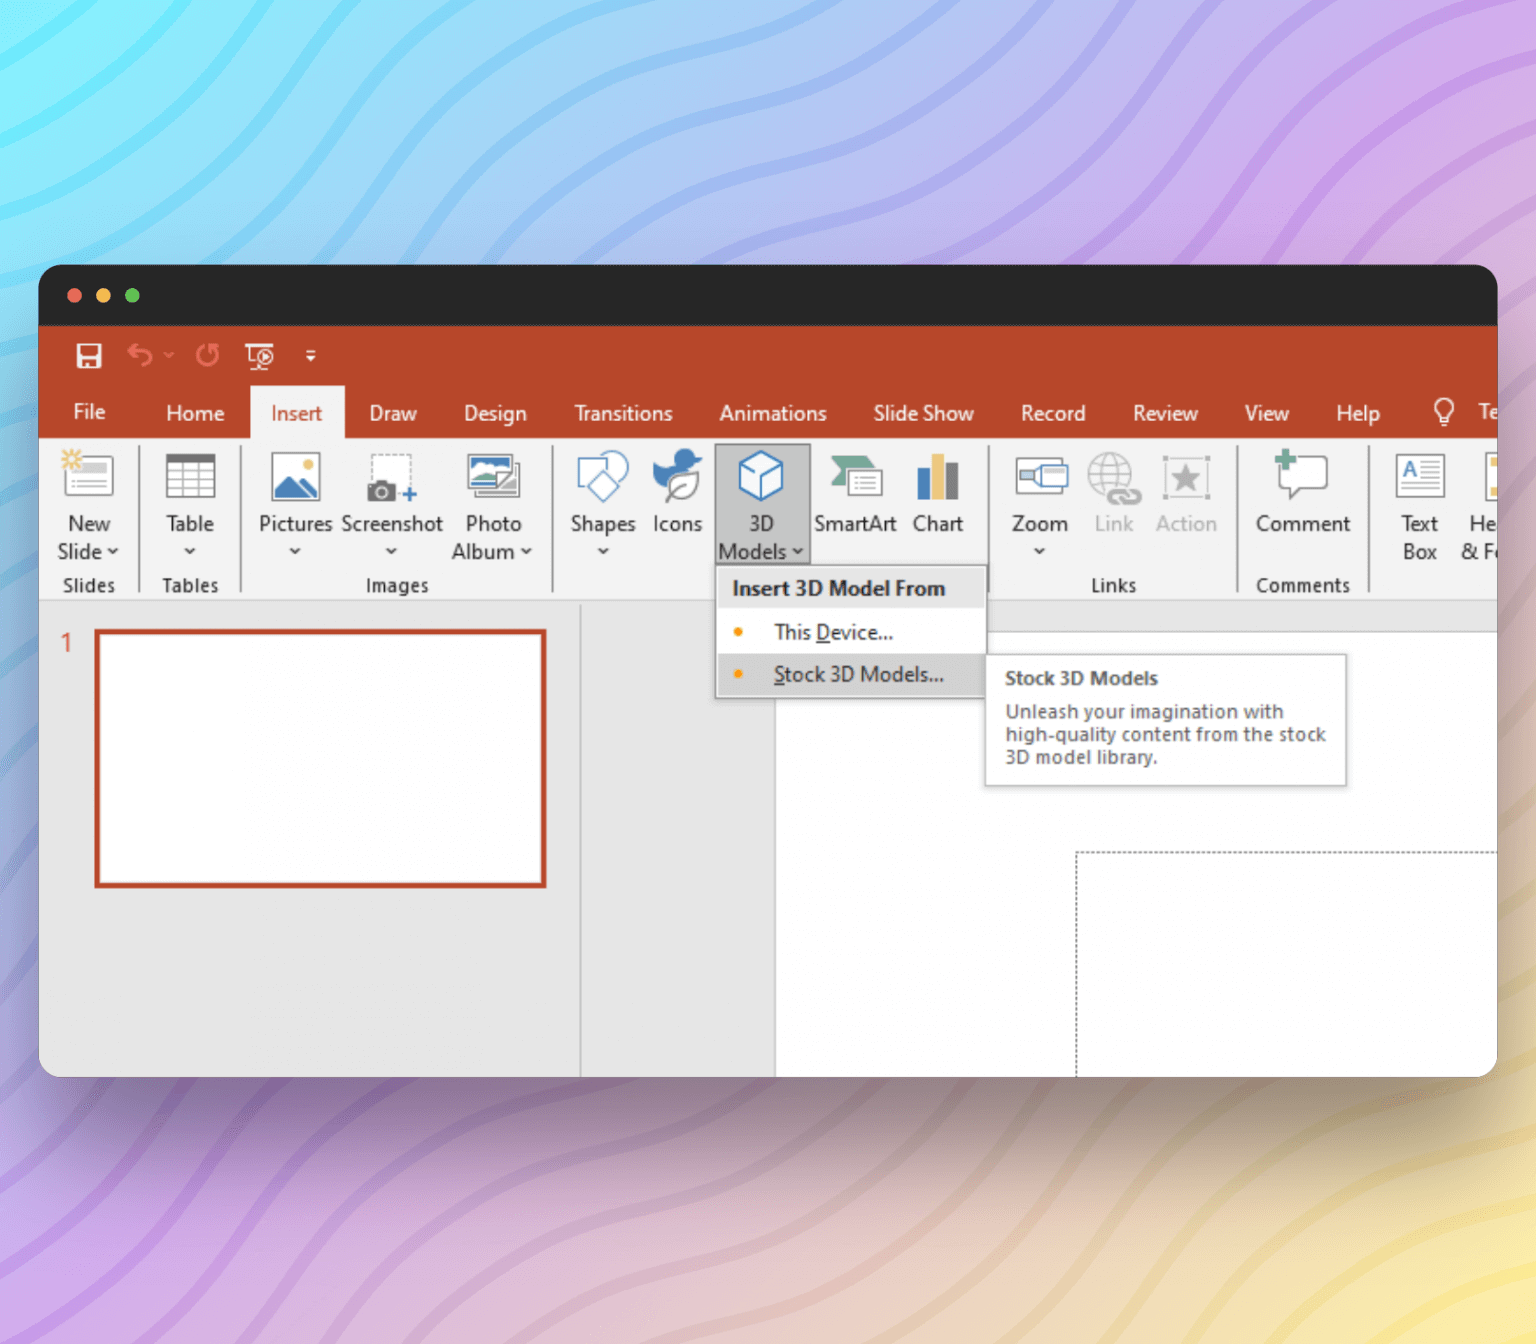This screenshot has height=1344, width=1536.
Task: Insert a Chart
Action: tap(936, 495)
